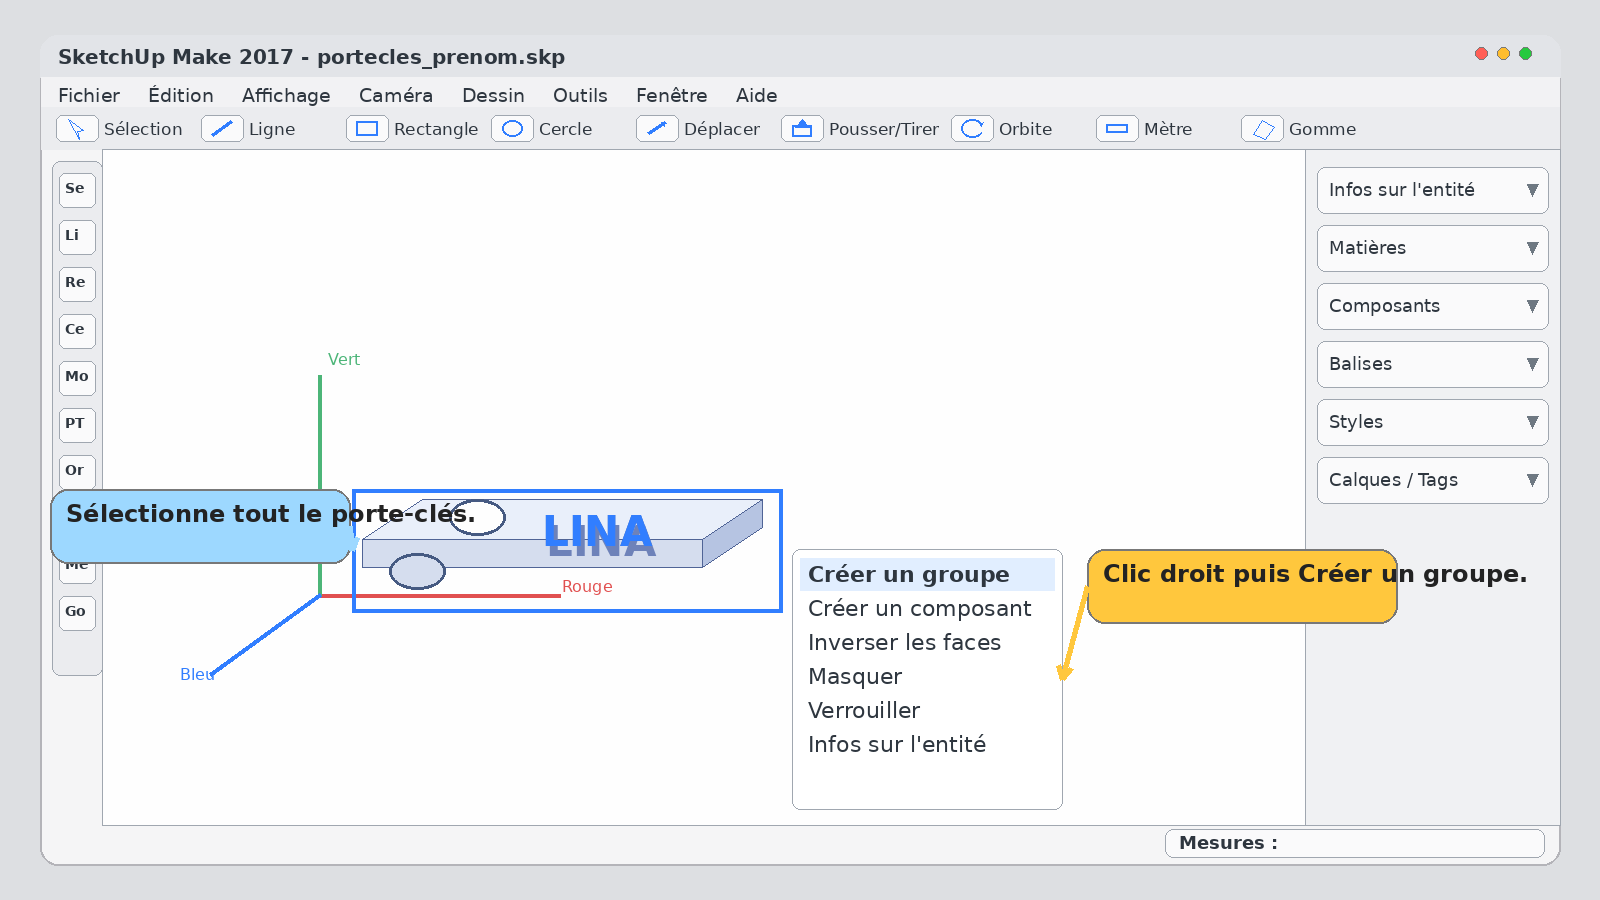Image resolution: width=1600 pixels, height=900 pixels.
Task: Choose Créer un groupe in context menu
Action: coord(927,574)
